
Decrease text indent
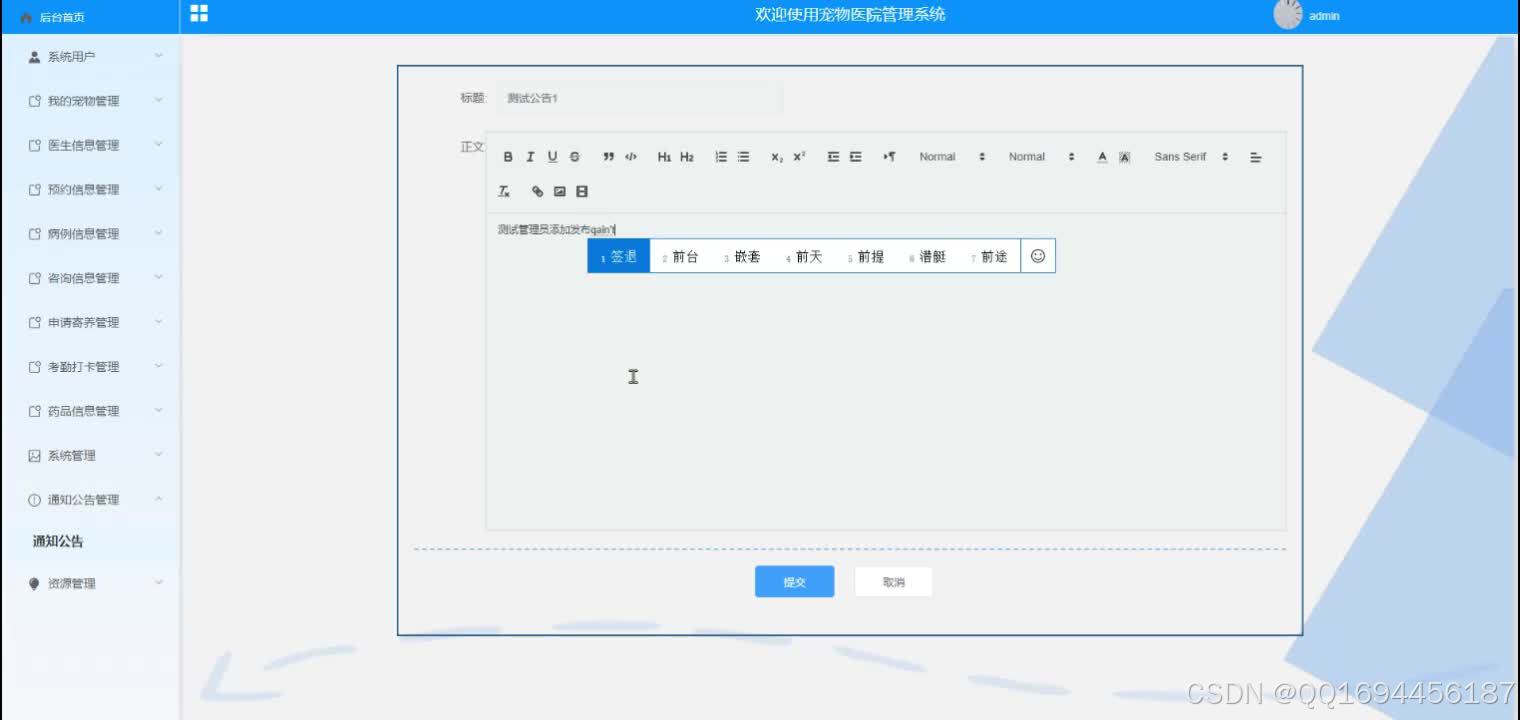[x=833, y=157]
